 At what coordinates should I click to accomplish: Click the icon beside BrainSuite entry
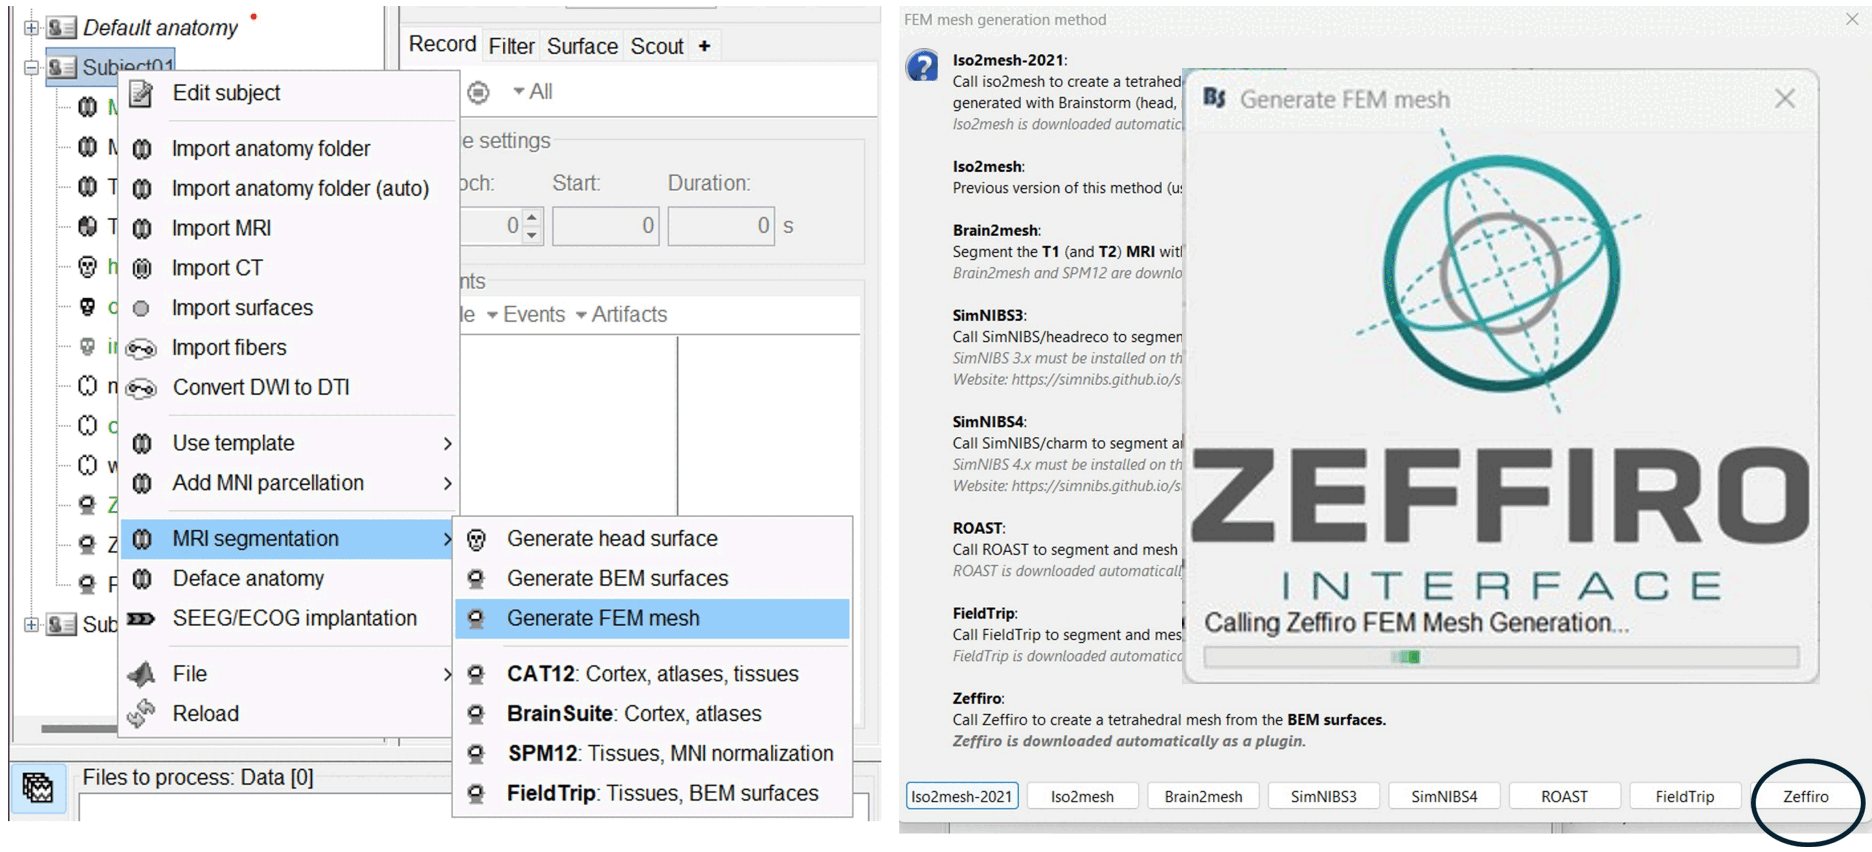click(477, 714)
